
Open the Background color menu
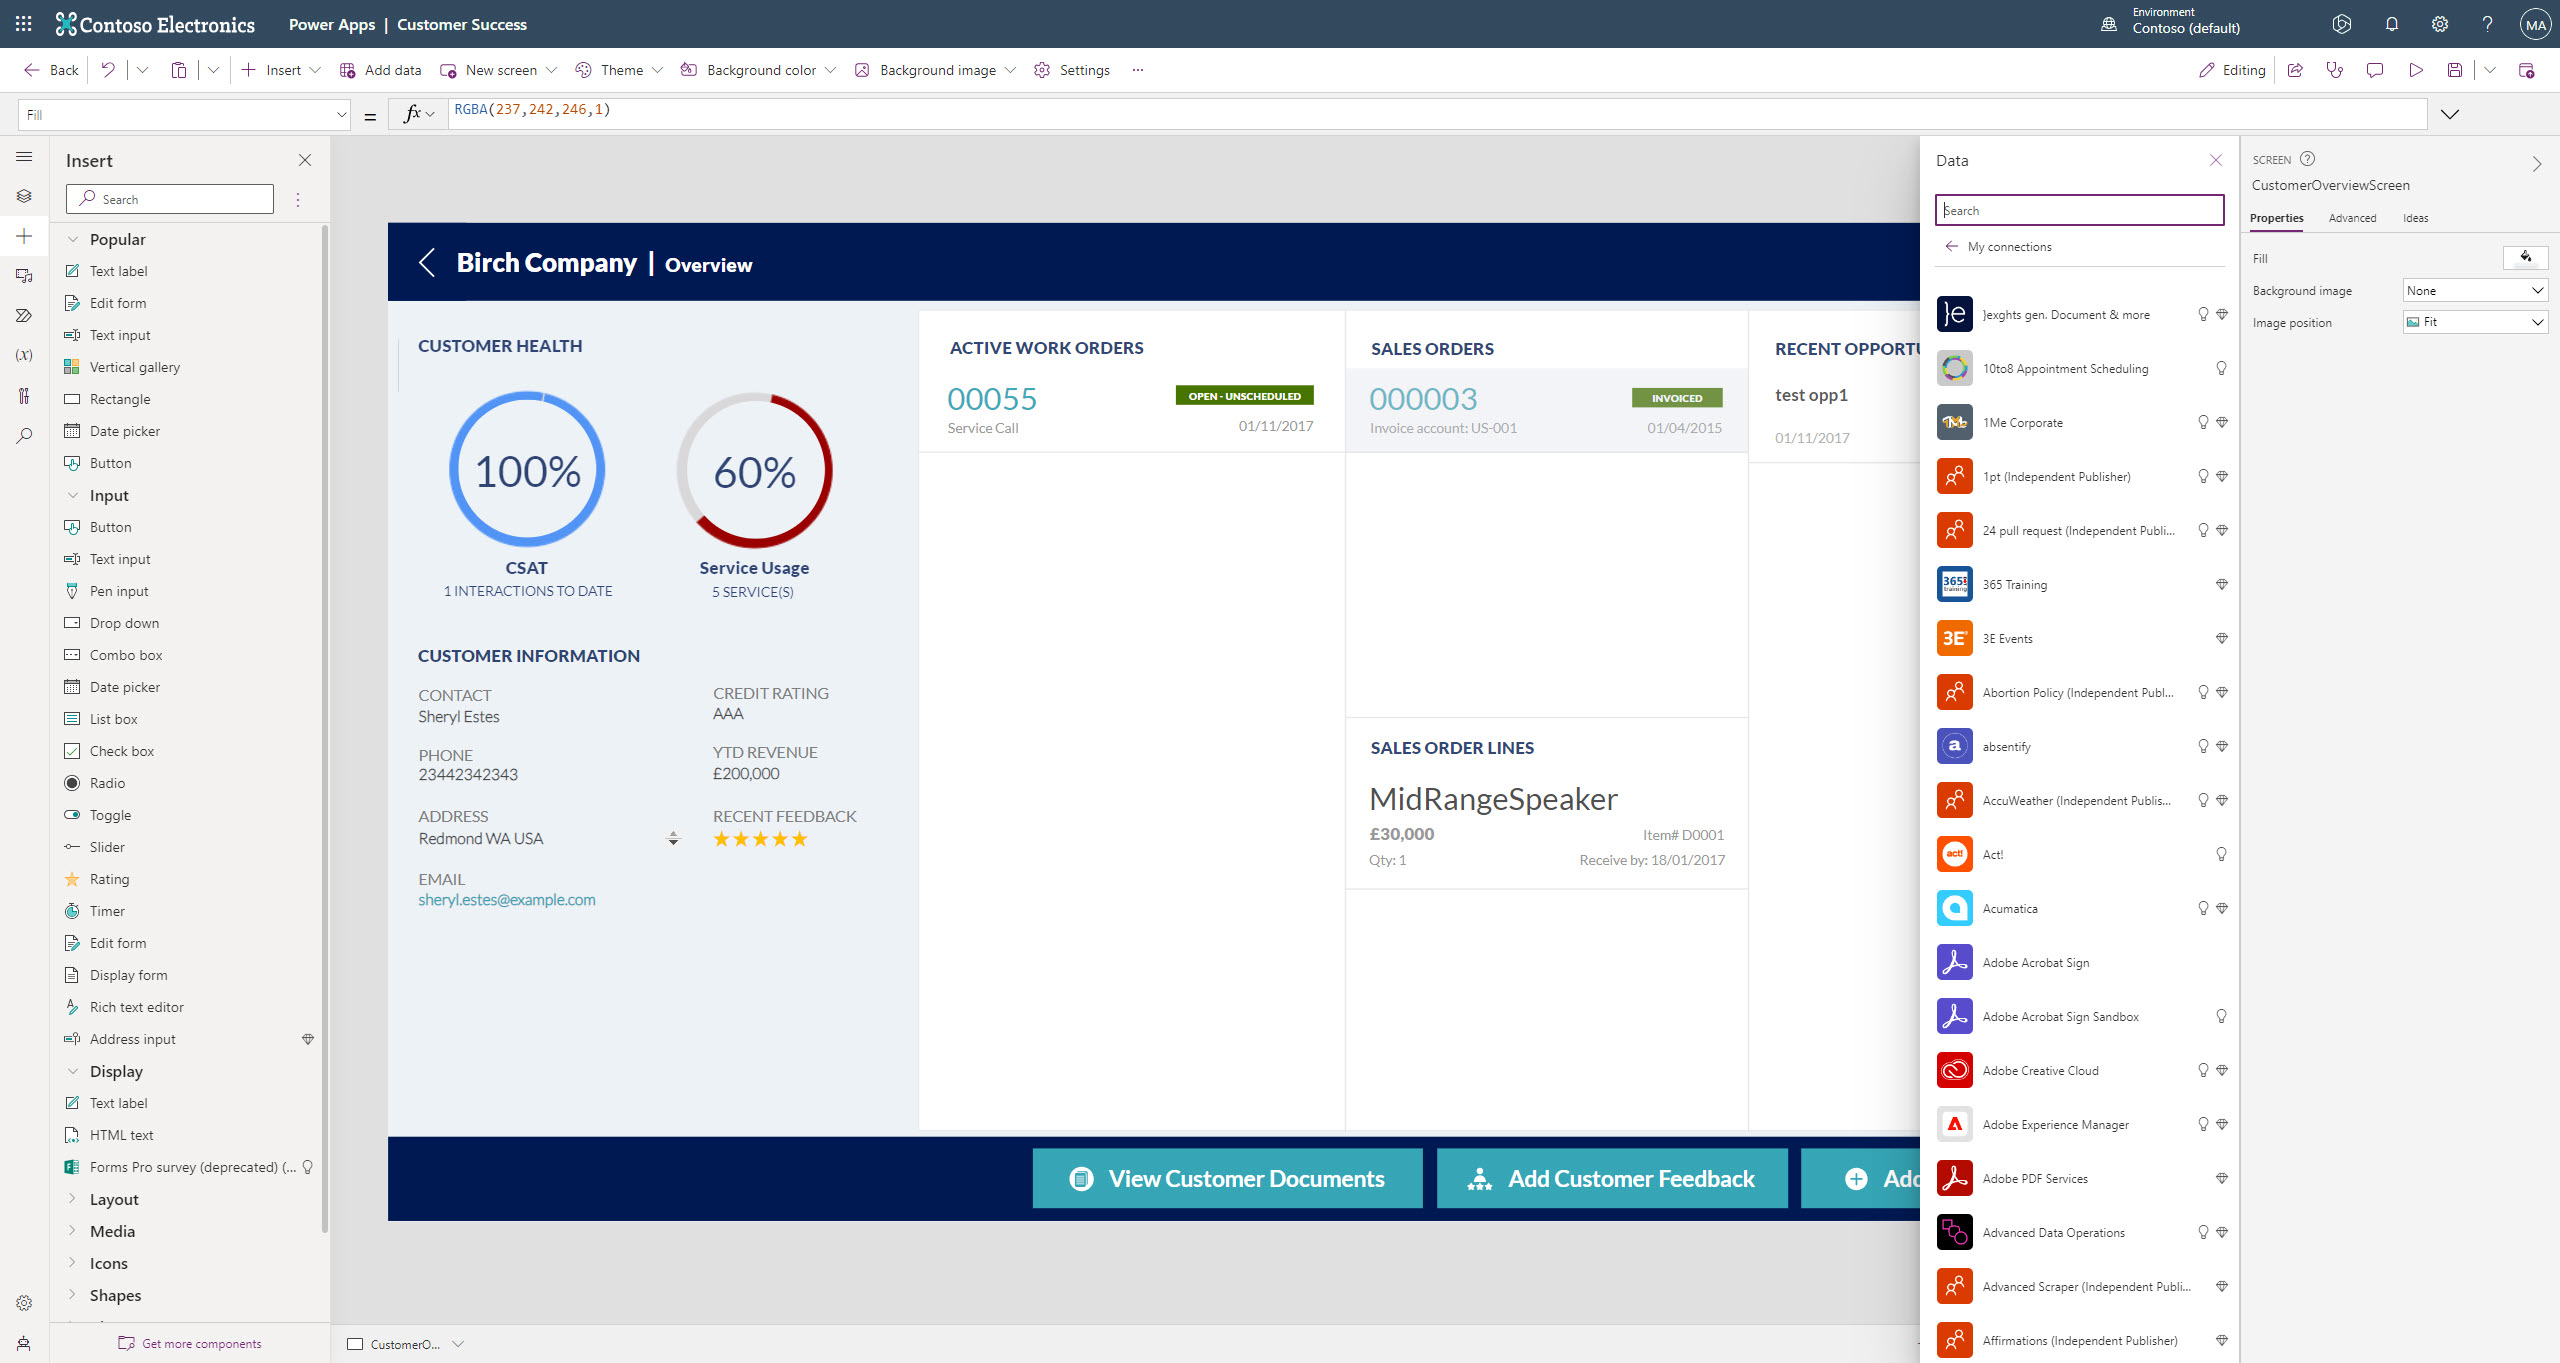(758, 70)
